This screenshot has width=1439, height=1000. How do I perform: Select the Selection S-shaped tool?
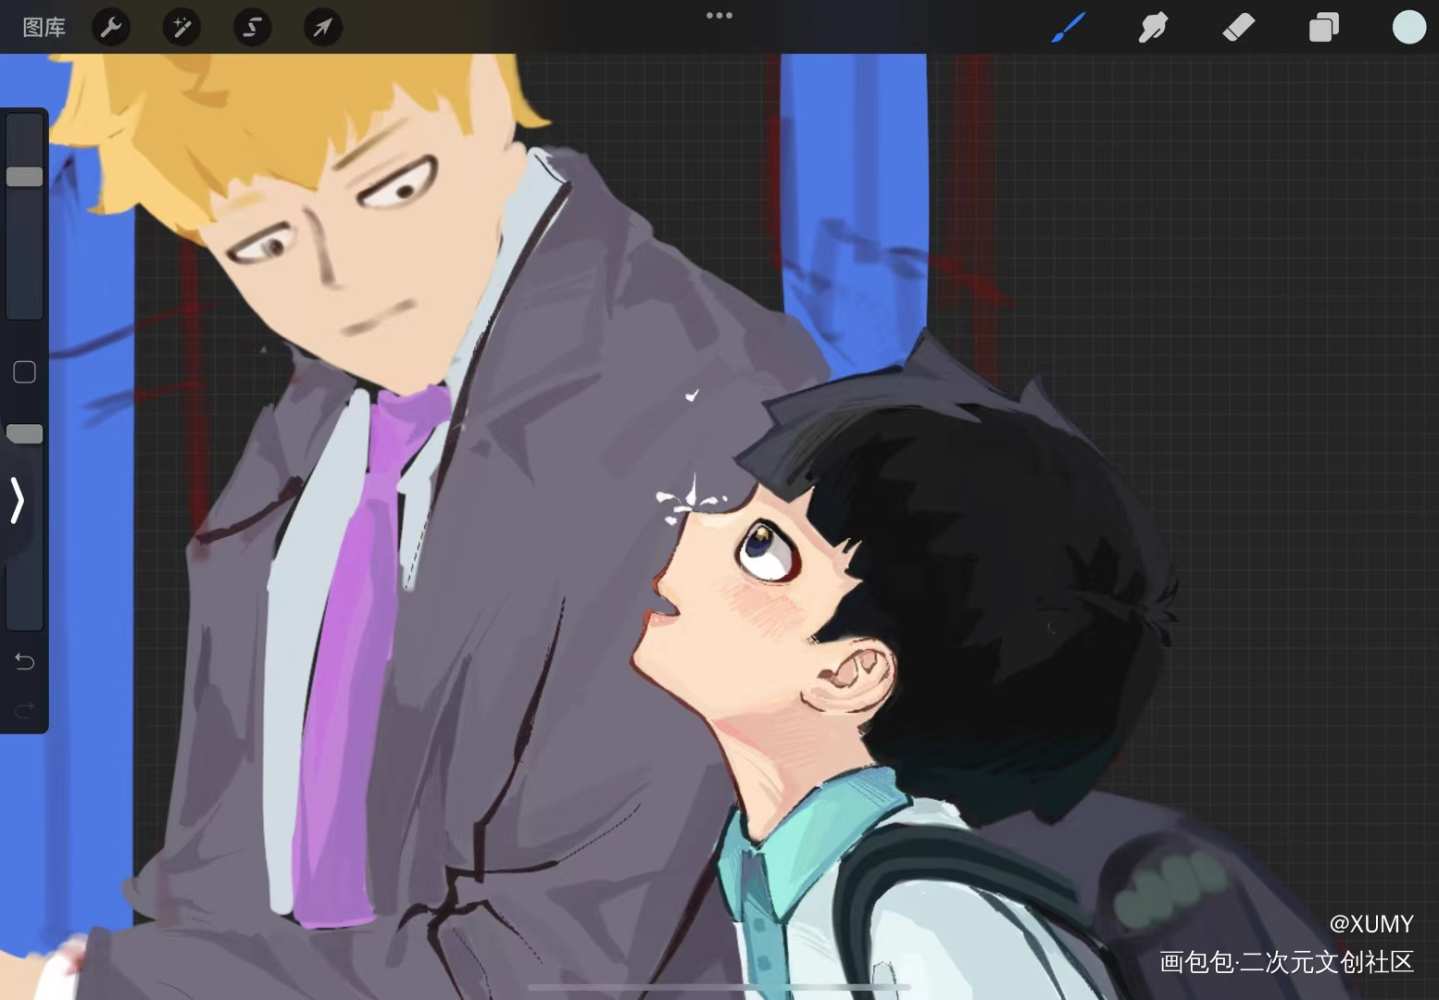tap(252, 27)
